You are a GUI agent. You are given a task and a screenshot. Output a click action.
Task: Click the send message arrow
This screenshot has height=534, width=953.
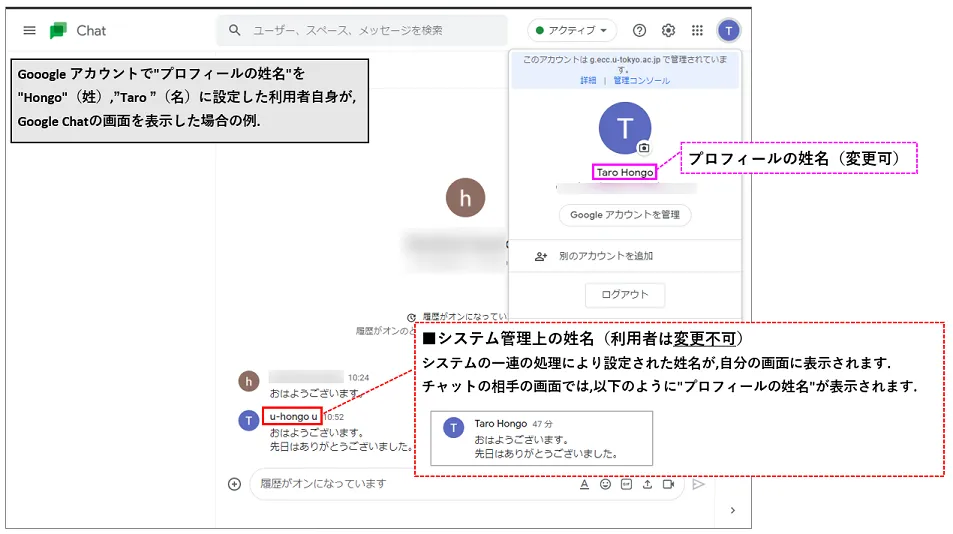[698, 484]
